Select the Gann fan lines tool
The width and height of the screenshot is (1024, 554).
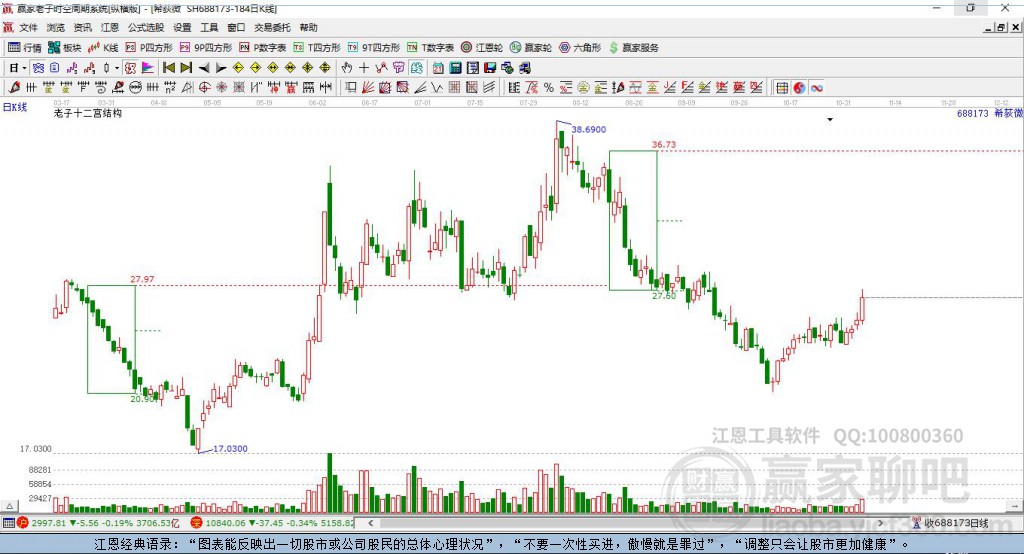point(368,88)
